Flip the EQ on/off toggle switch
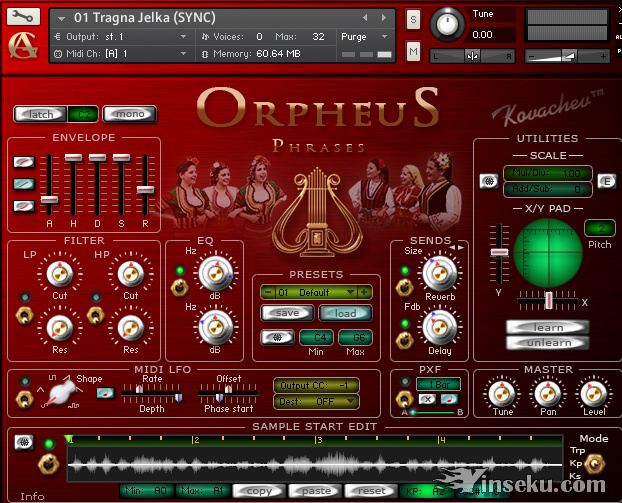 (x=180, y=288)
